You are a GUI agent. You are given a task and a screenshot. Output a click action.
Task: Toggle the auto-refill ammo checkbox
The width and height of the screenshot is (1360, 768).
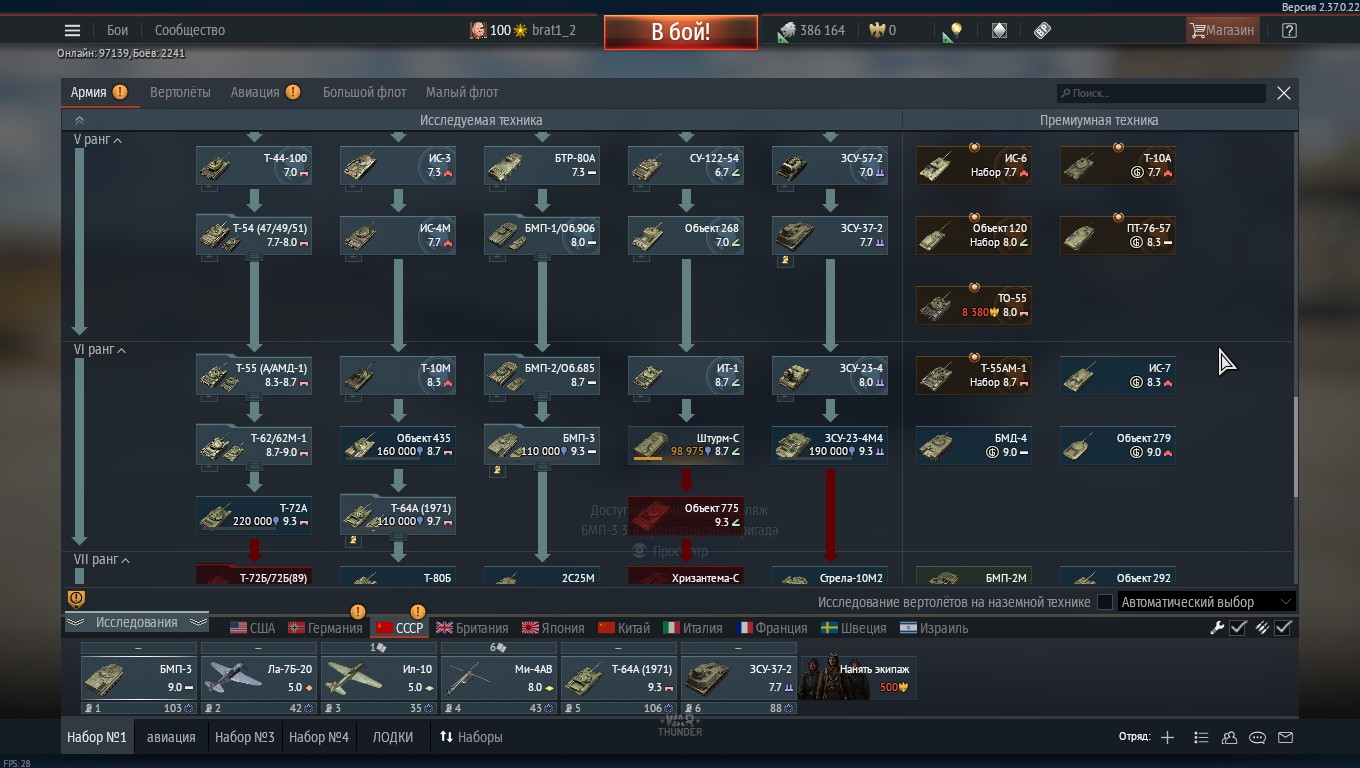[1284, 628]
